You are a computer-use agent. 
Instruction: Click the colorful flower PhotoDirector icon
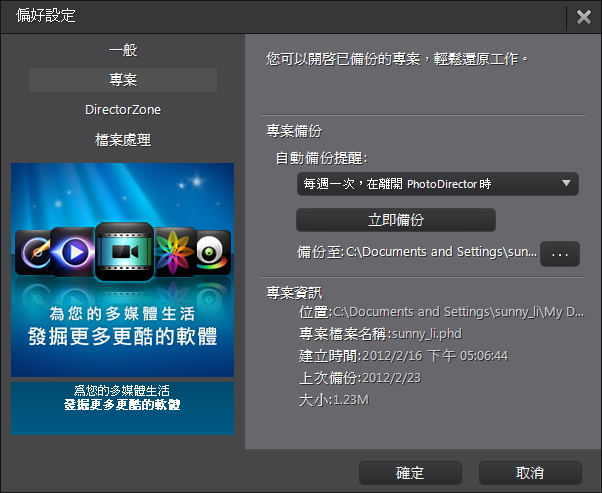[175, 252]
